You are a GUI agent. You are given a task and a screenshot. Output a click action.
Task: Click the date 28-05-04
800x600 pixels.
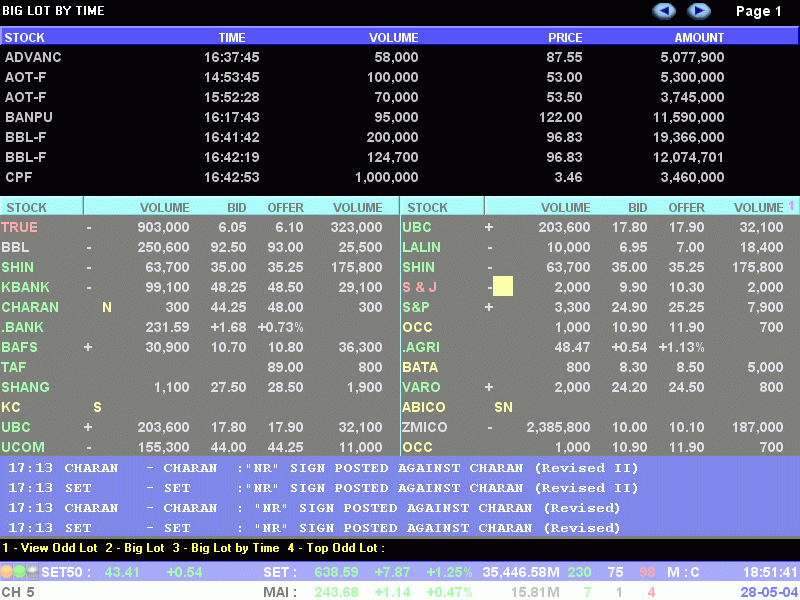769,592
